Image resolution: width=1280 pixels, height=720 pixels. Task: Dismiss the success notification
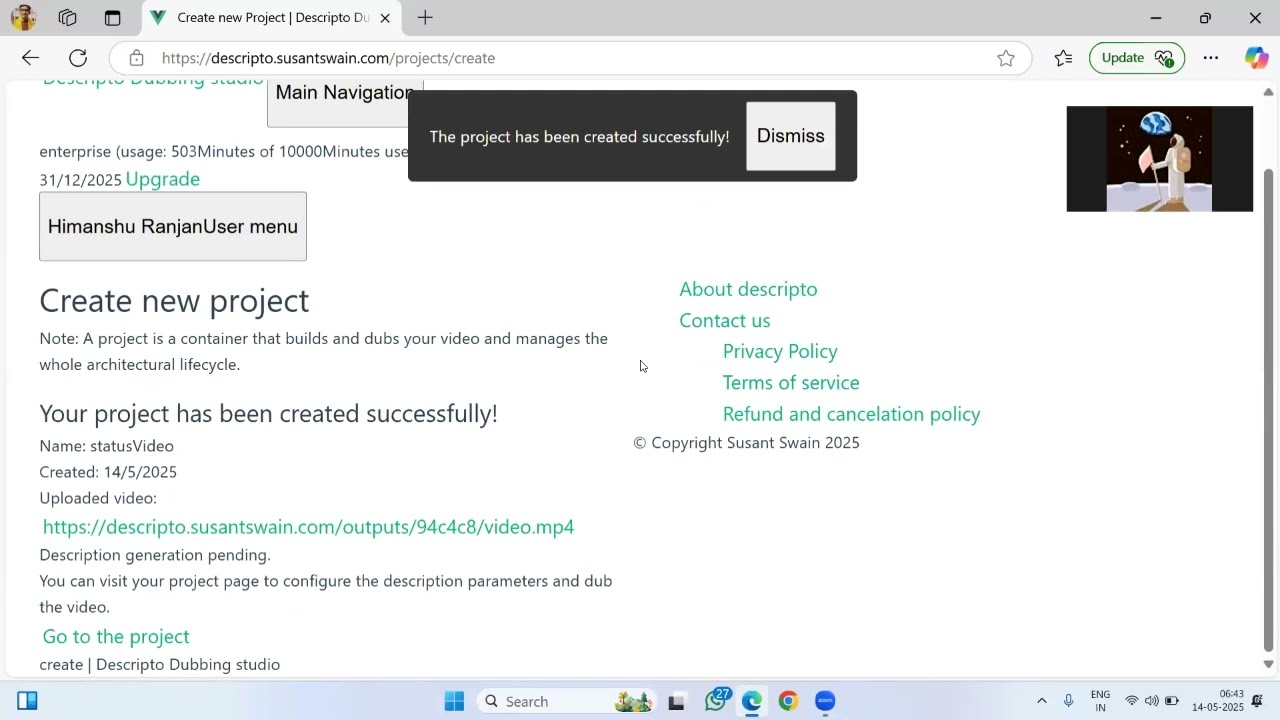(x=791, y=136)
